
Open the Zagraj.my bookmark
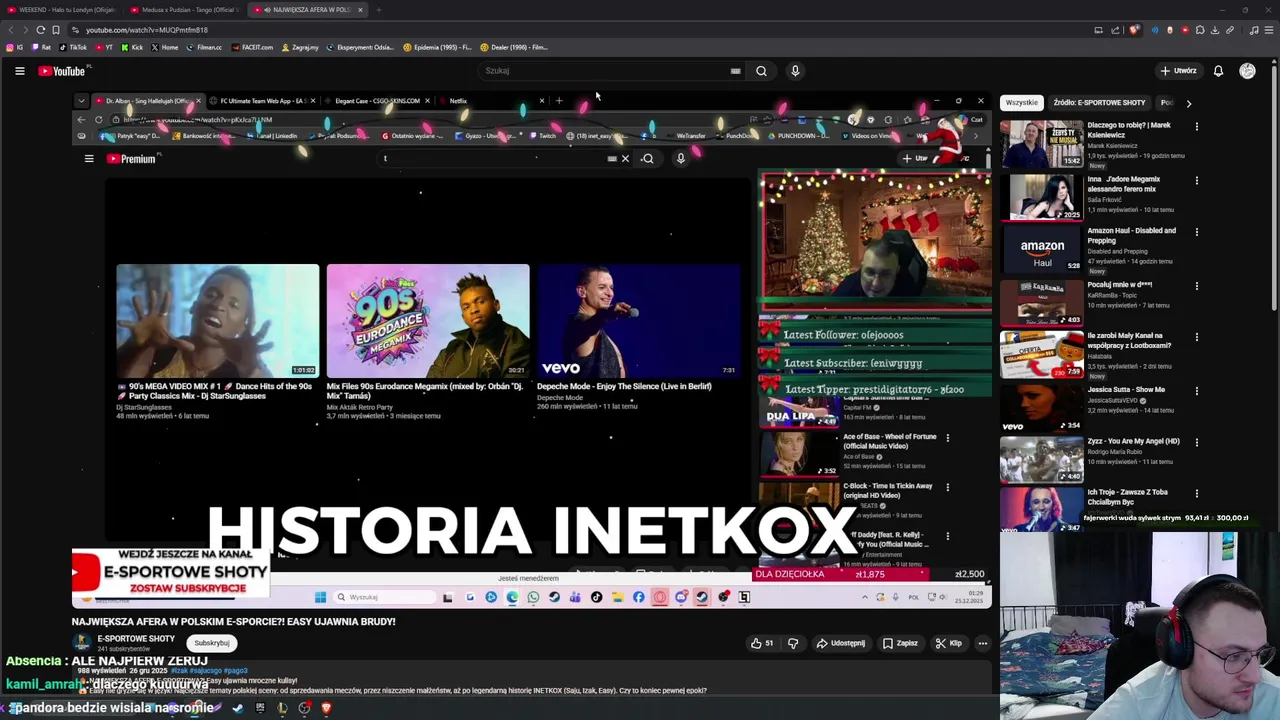[300, 47]
